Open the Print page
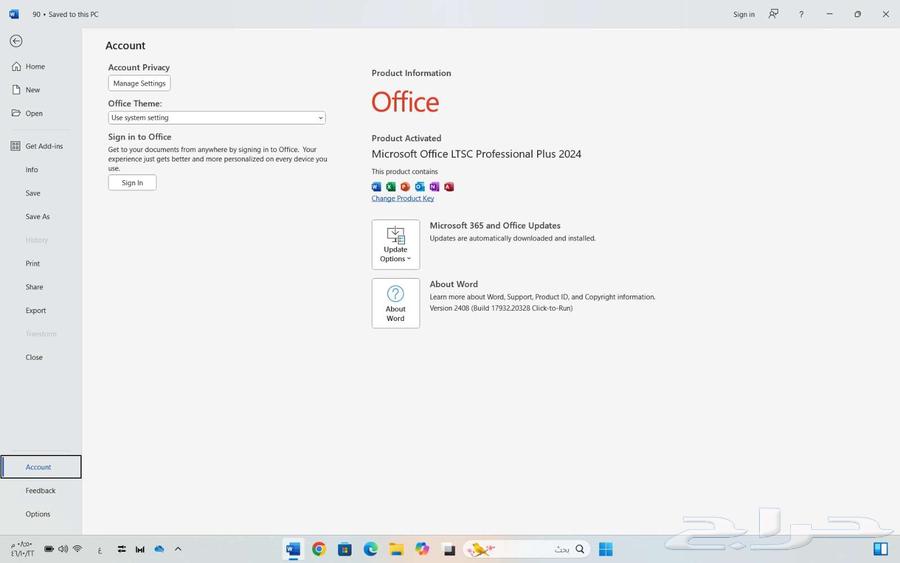This screenshot has height=563, width=900. [x=33, y=264]
